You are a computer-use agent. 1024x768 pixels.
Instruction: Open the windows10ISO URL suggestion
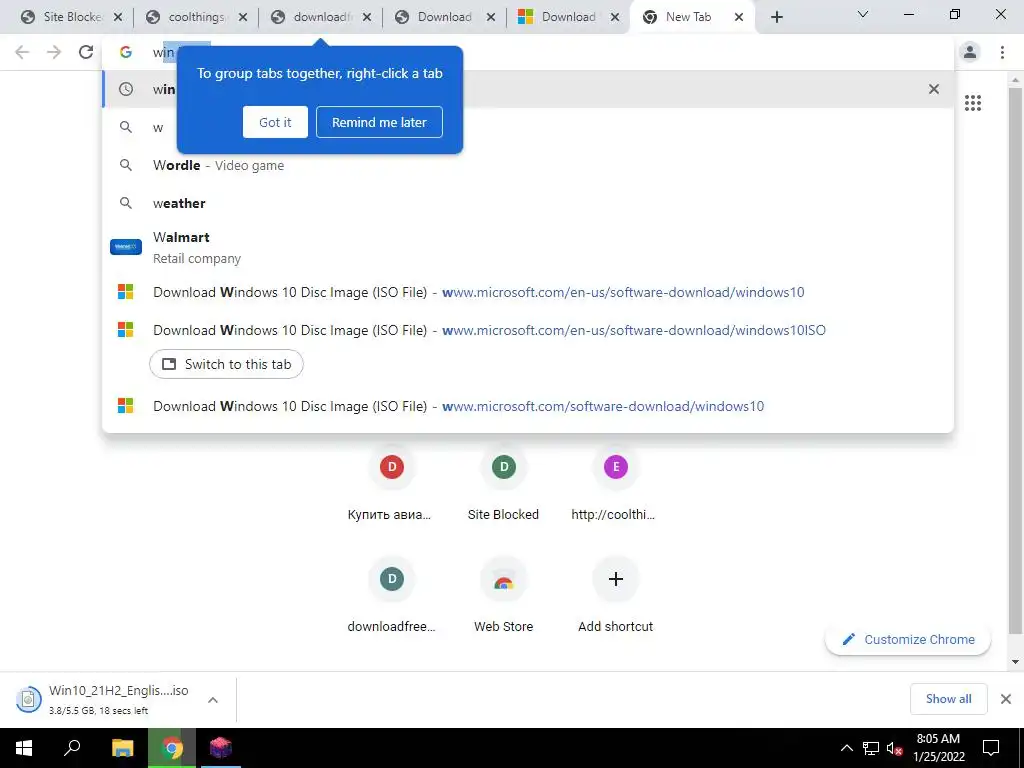[x=528, y=330]
